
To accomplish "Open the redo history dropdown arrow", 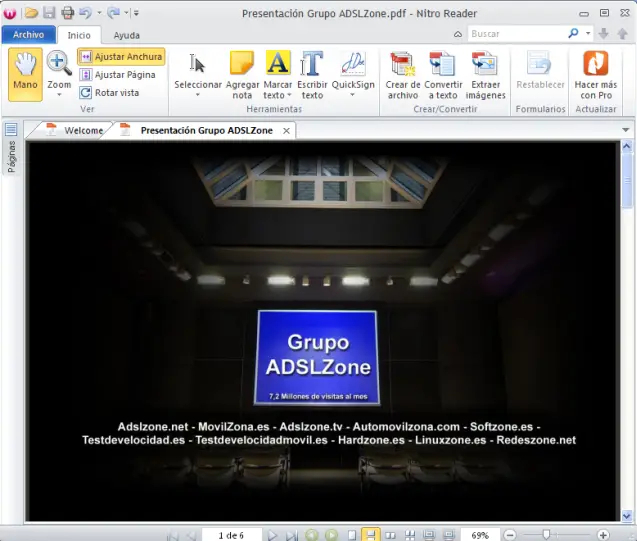I will click(126, 13).
